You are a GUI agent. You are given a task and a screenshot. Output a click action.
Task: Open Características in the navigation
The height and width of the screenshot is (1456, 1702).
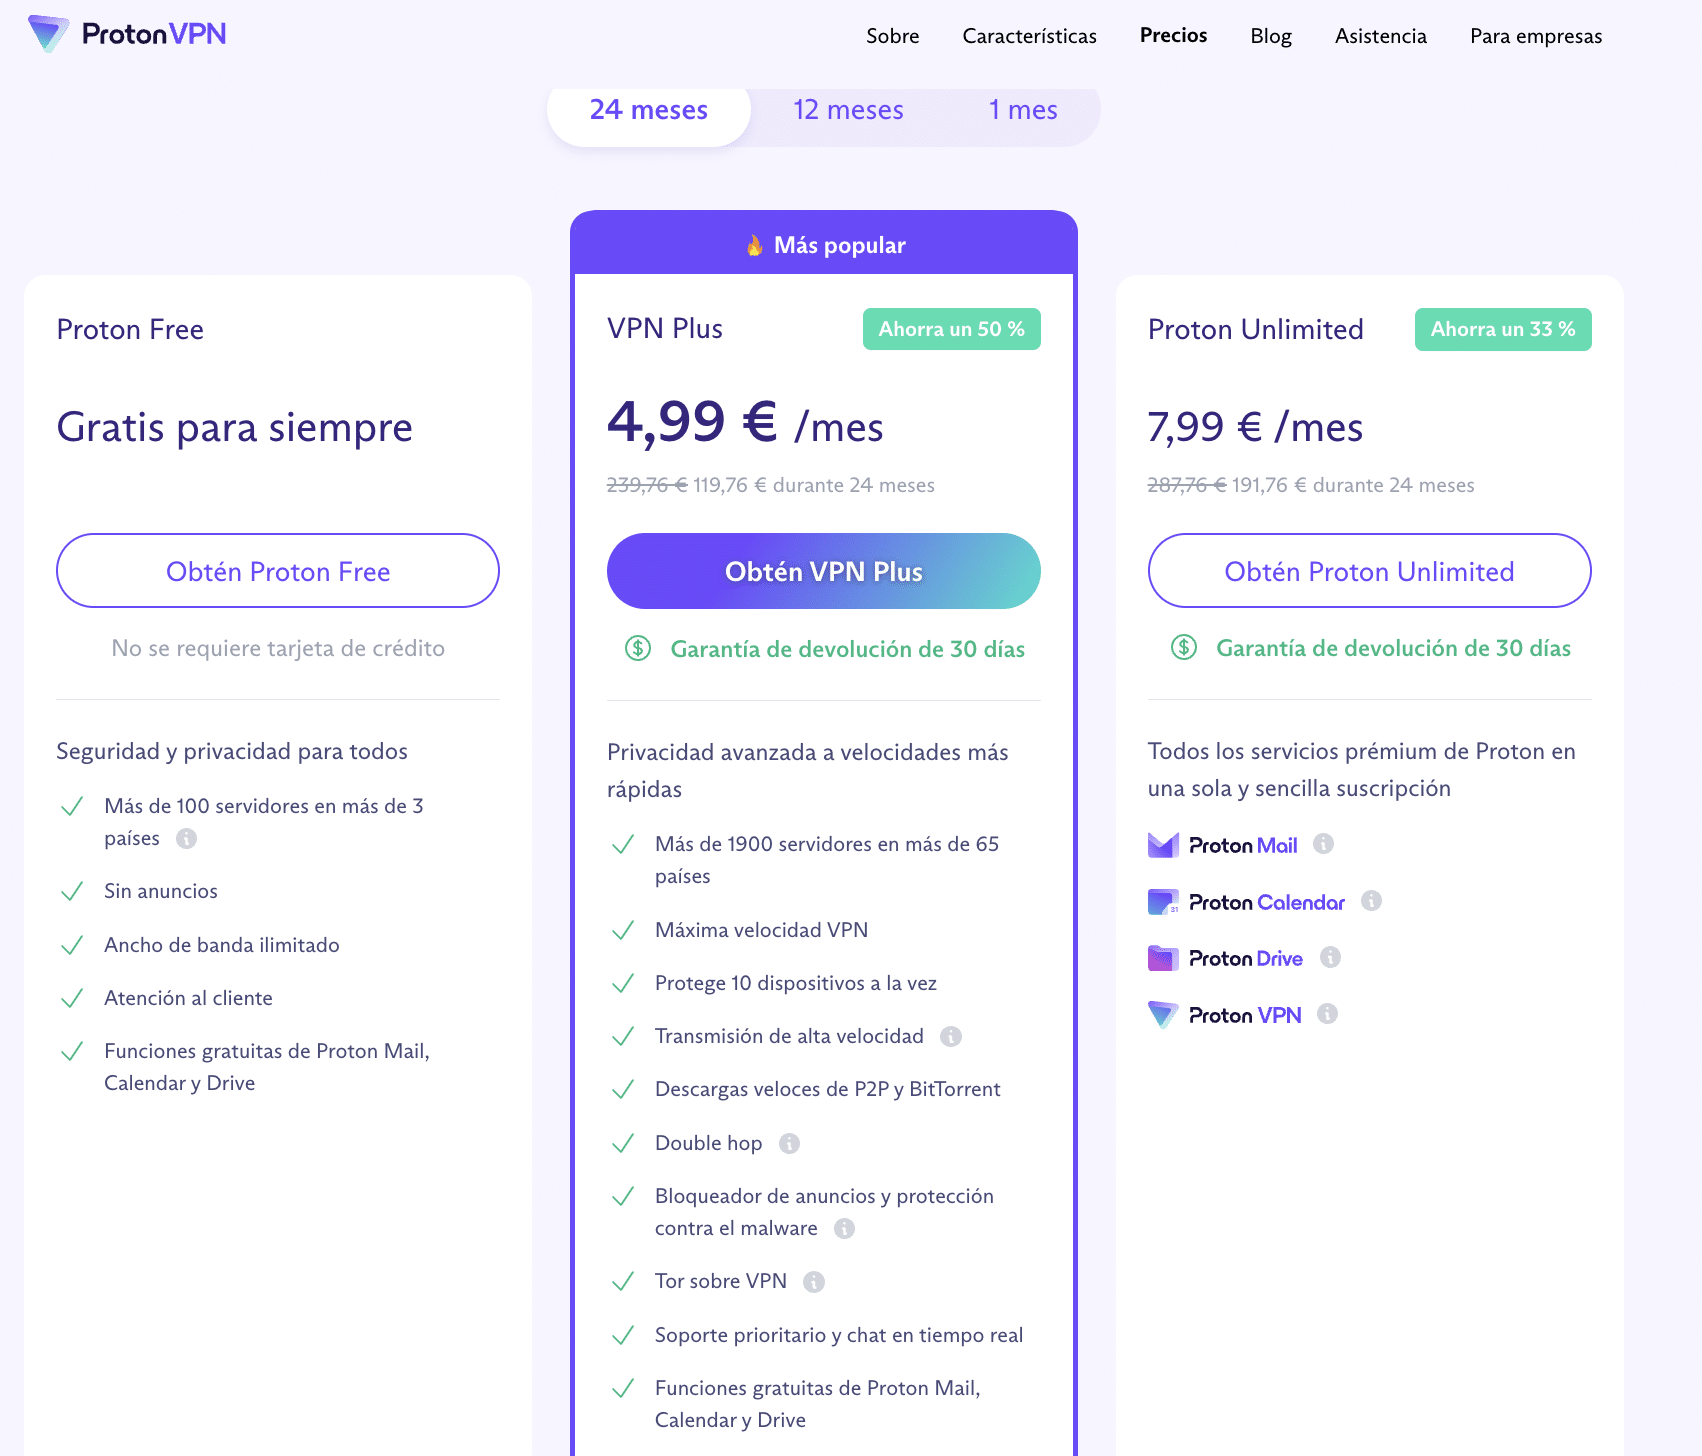1030,36
